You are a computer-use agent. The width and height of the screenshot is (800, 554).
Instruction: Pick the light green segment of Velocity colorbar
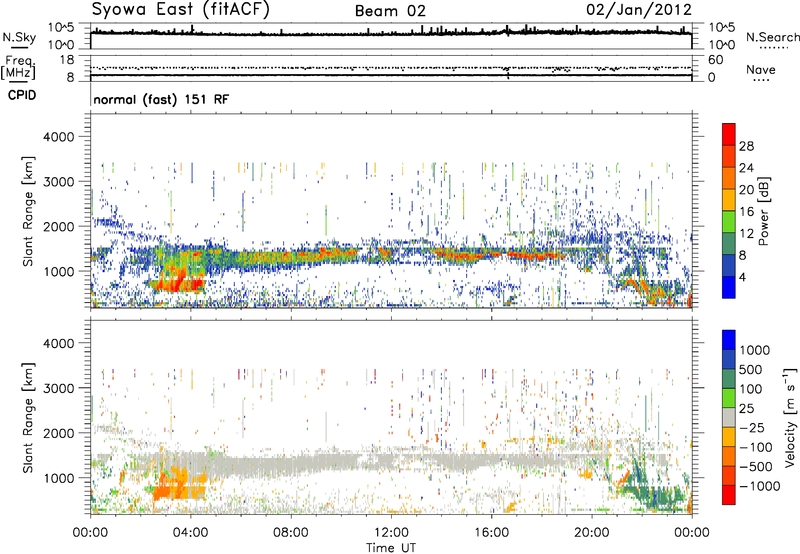click(x=729, y=398)
